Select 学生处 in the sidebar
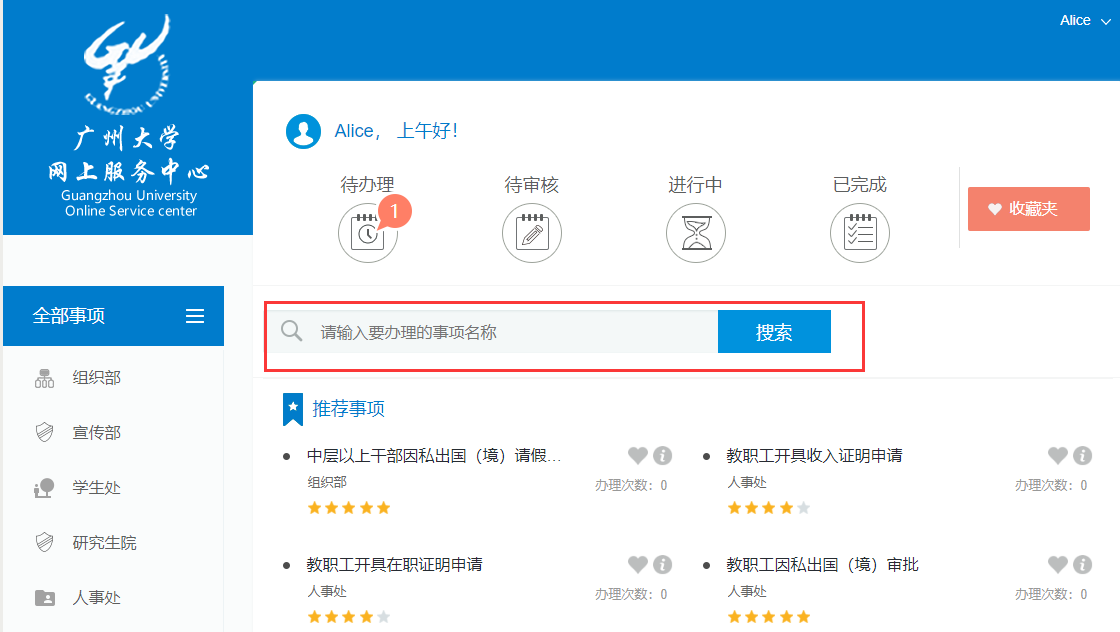 coord(96,488)
